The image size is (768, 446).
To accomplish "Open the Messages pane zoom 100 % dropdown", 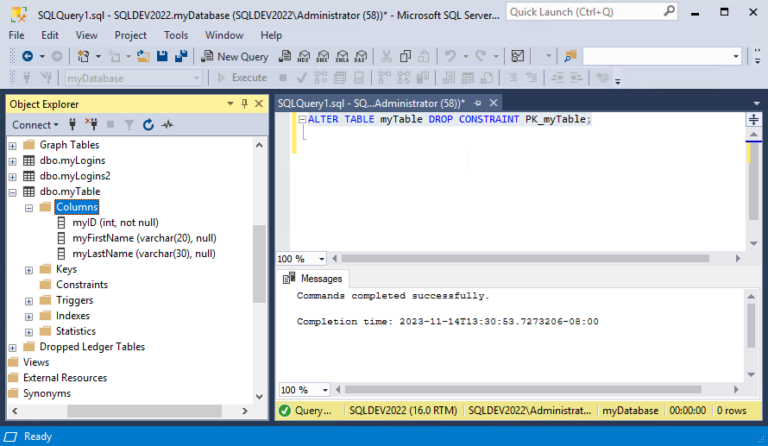I will click(325, 390).
